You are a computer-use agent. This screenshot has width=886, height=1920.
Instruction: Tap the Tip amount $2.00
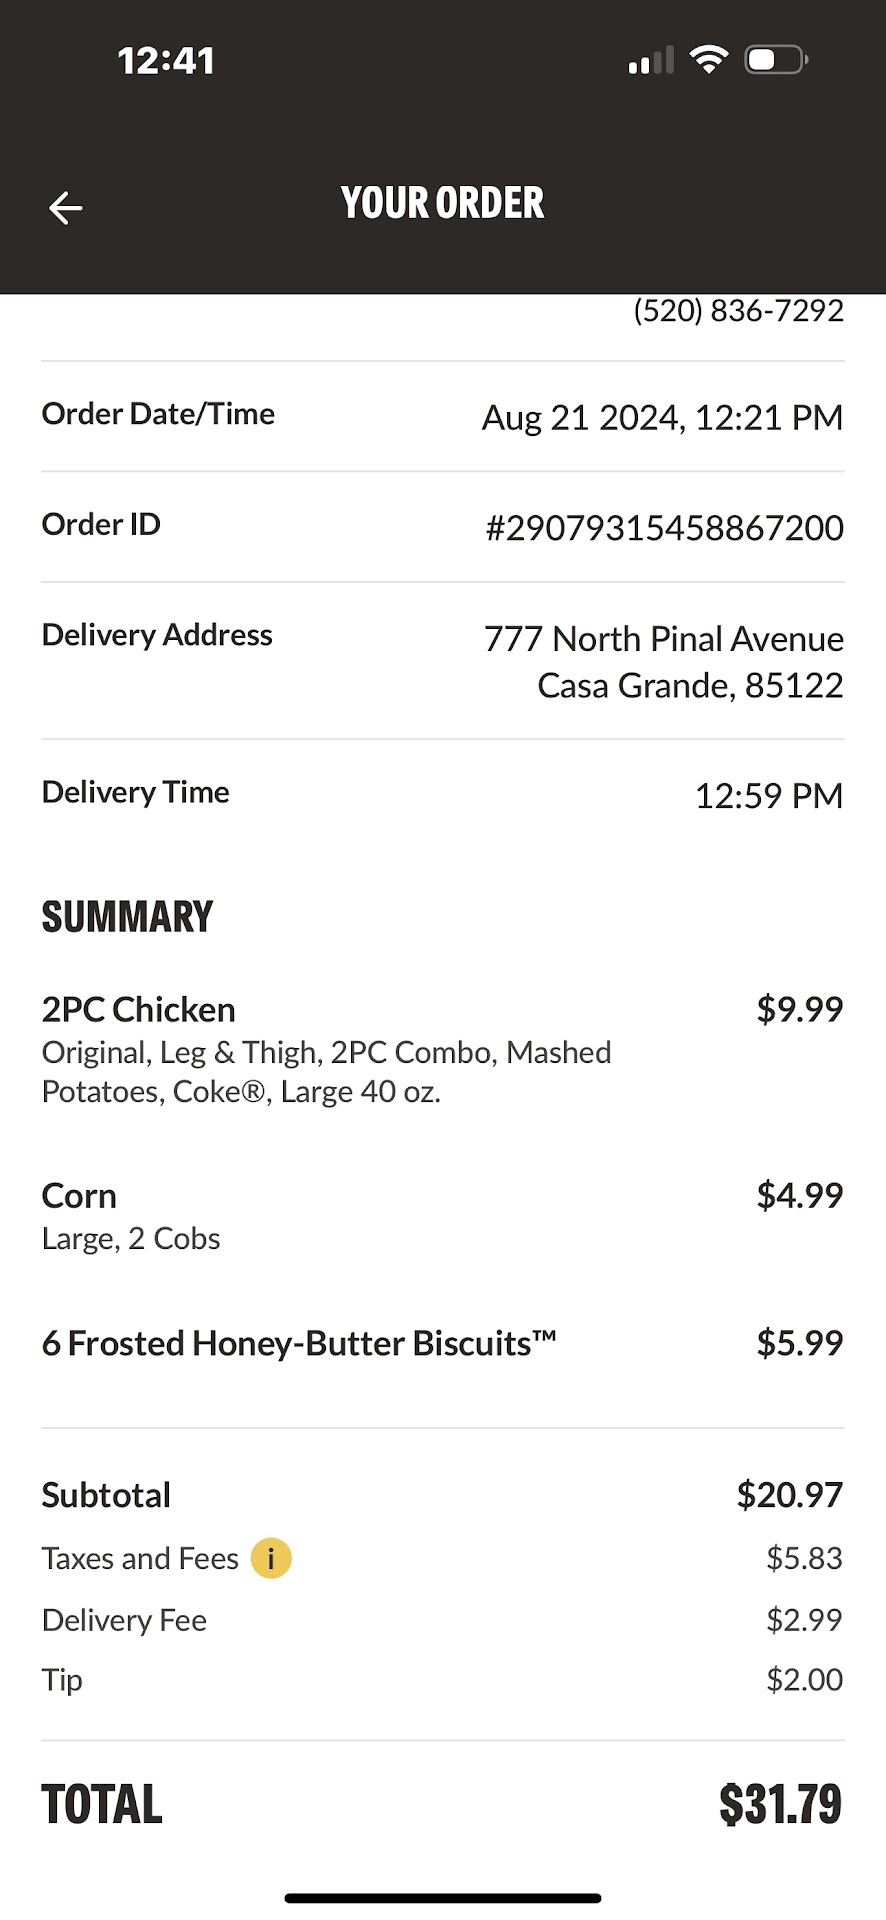coord(804,1679)
